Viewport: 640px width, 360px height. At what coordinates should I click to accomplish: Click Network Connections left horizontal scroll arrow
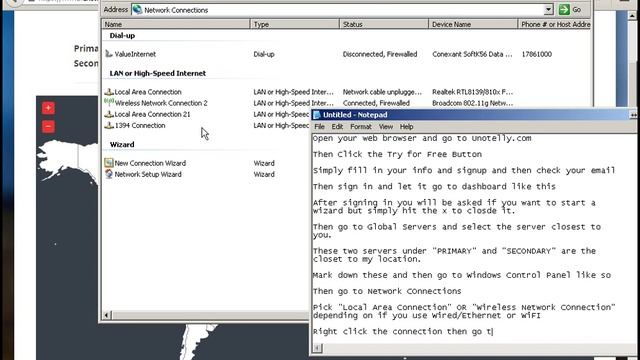click(107, 315)
